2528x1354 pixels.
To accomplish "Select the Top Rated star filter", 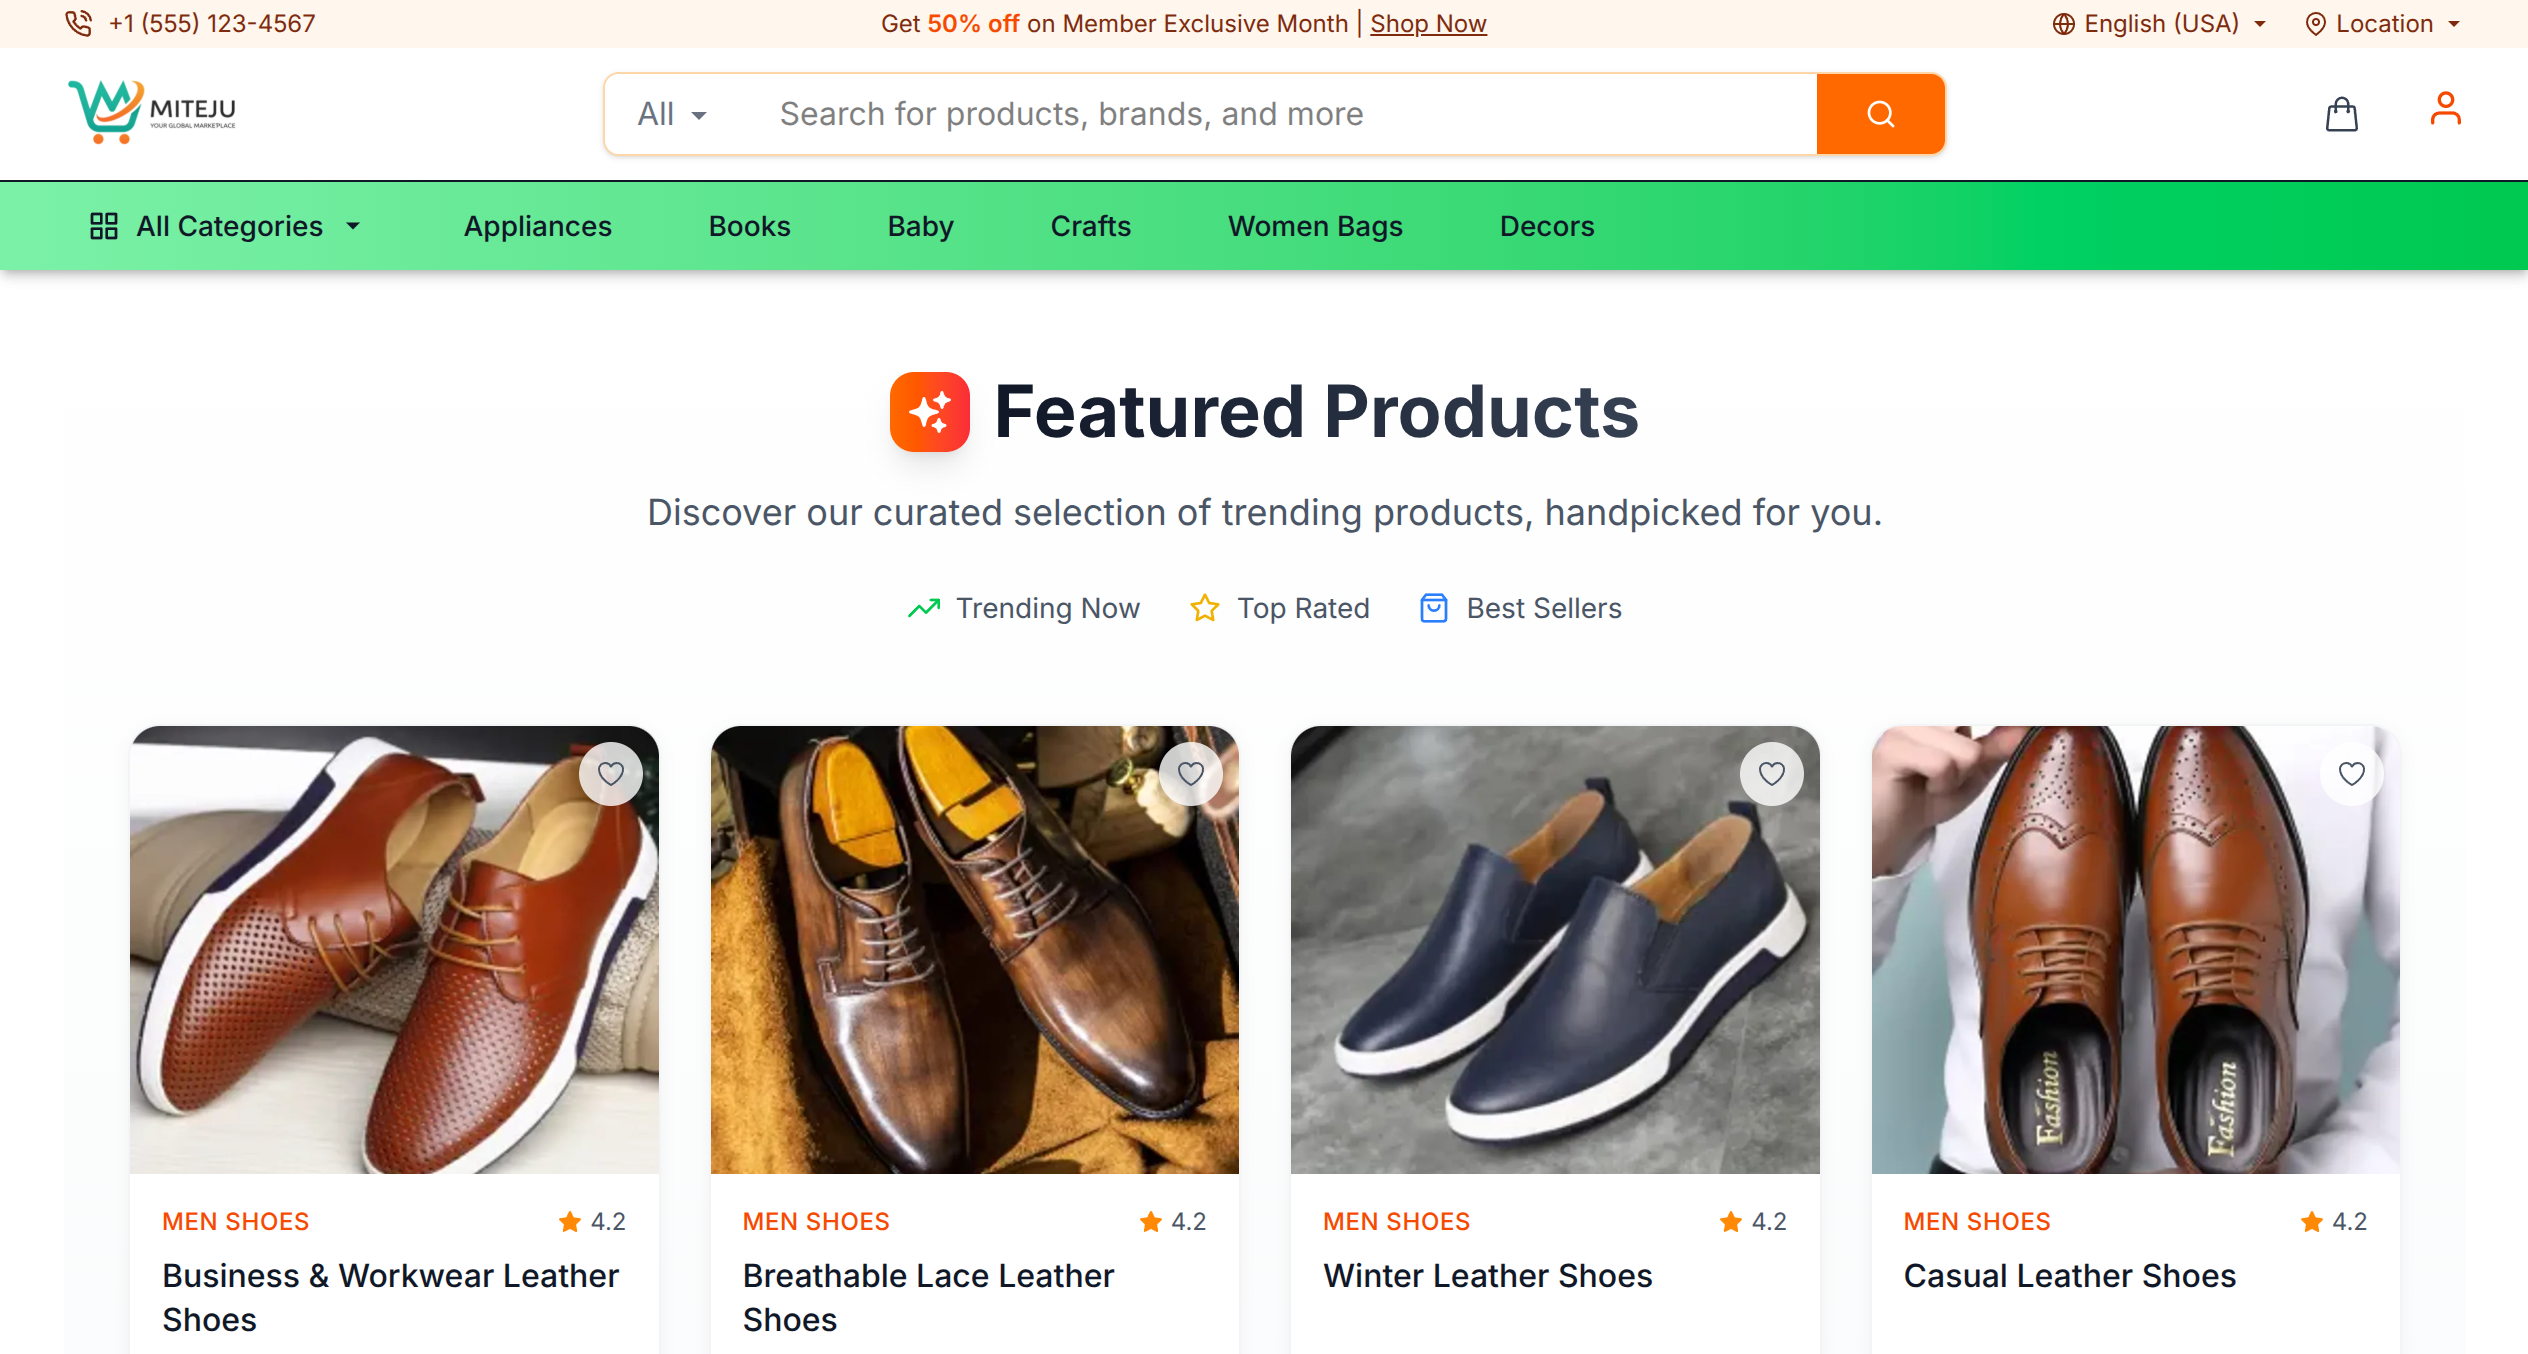I will click(1204, 608).
